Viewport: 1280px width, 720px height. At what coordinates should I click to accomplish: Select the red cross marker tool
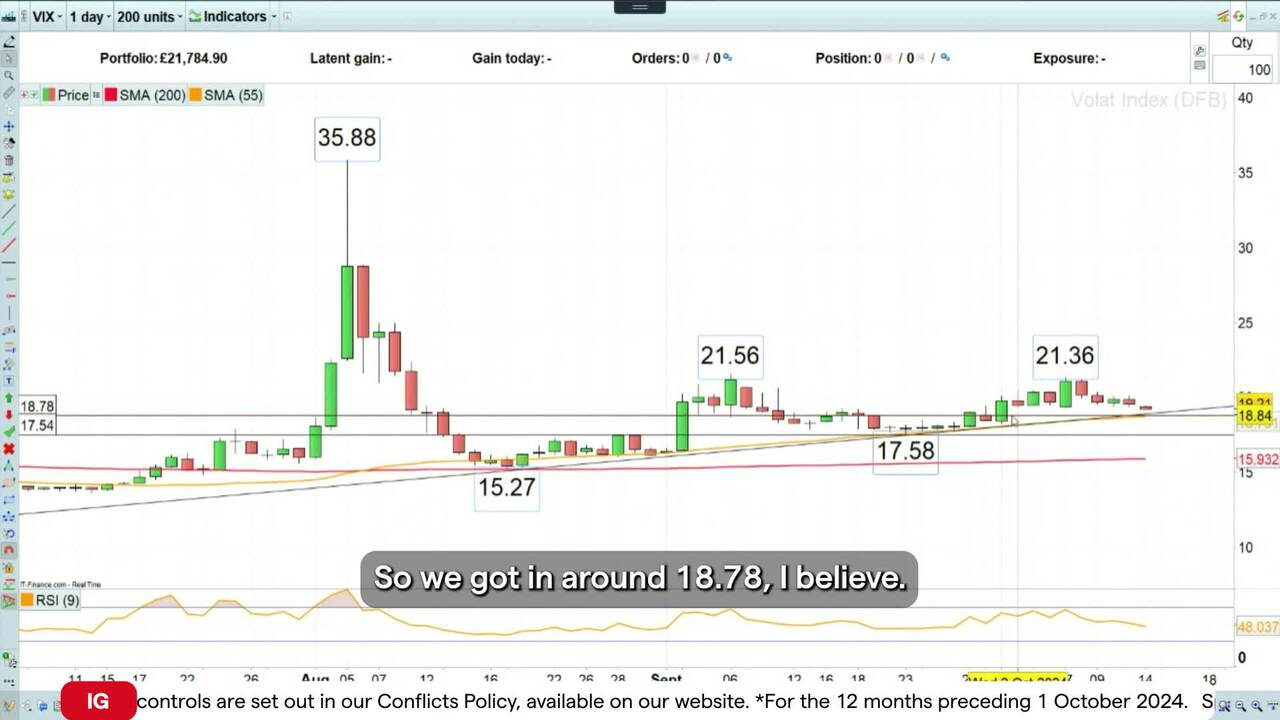click(9, 449)
